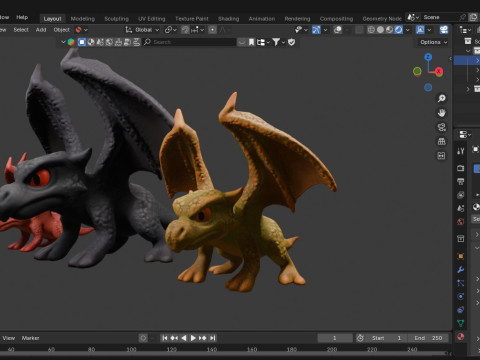This screenshot has height=360, width=480.
Task: Toggle auto keying record button
Action: [x=143, y=338]
